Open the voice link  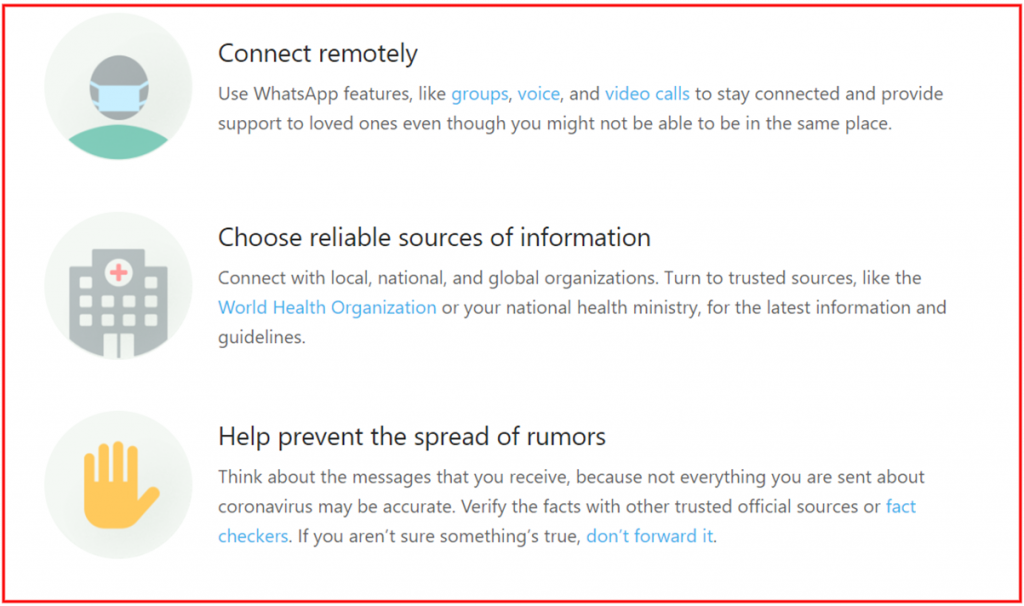[539, 94]
